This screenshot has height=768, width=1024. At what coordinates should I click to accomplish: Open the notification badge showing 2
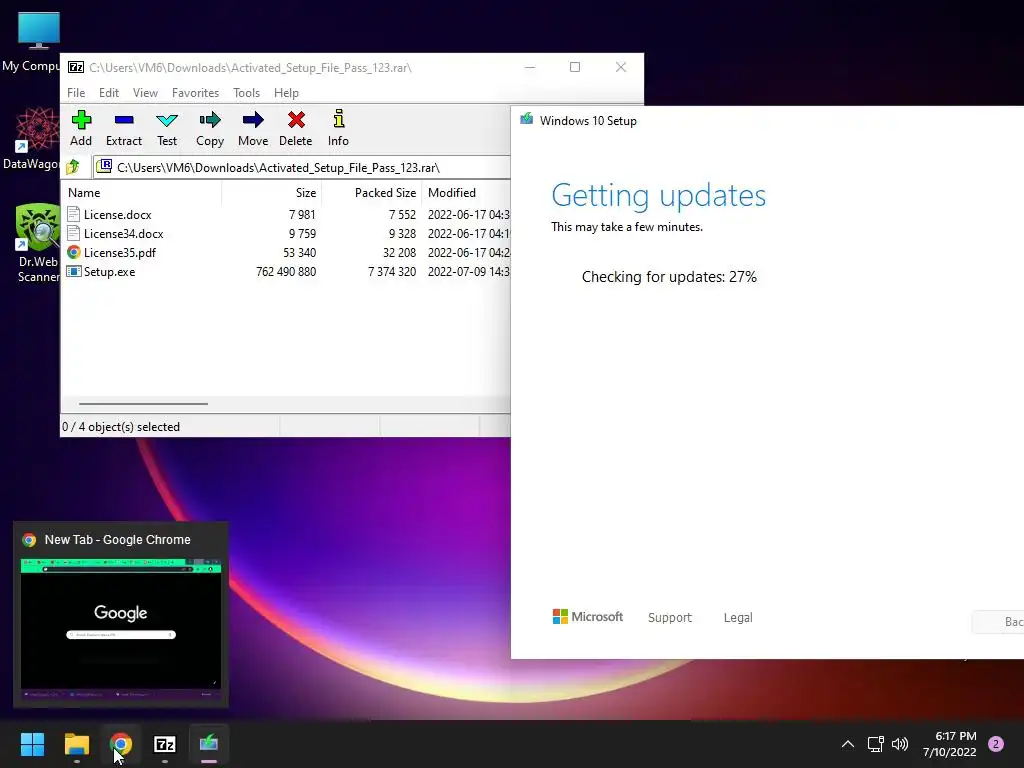point(996,744)
